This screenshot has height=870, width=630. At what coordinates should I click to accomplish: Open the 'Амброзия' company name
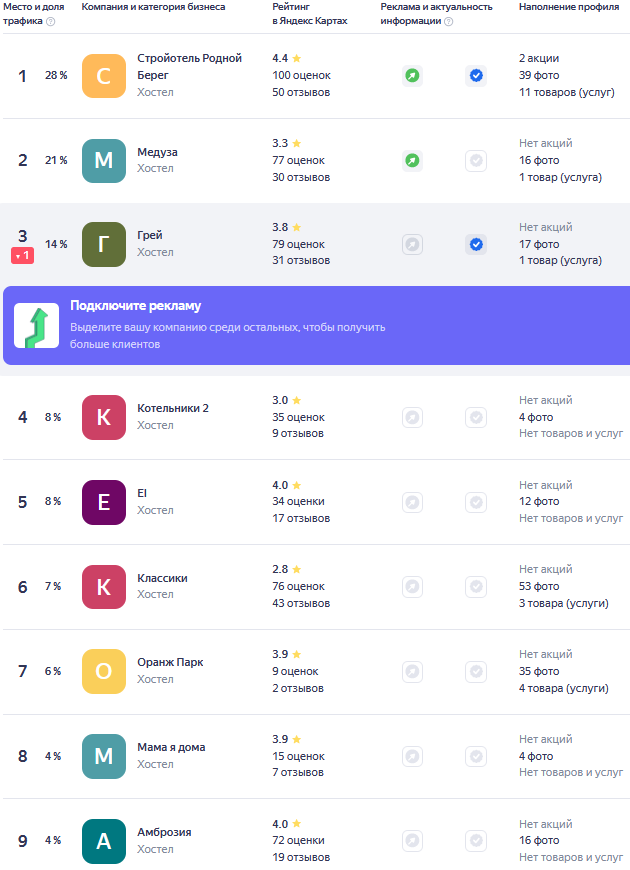pos(164,832)
